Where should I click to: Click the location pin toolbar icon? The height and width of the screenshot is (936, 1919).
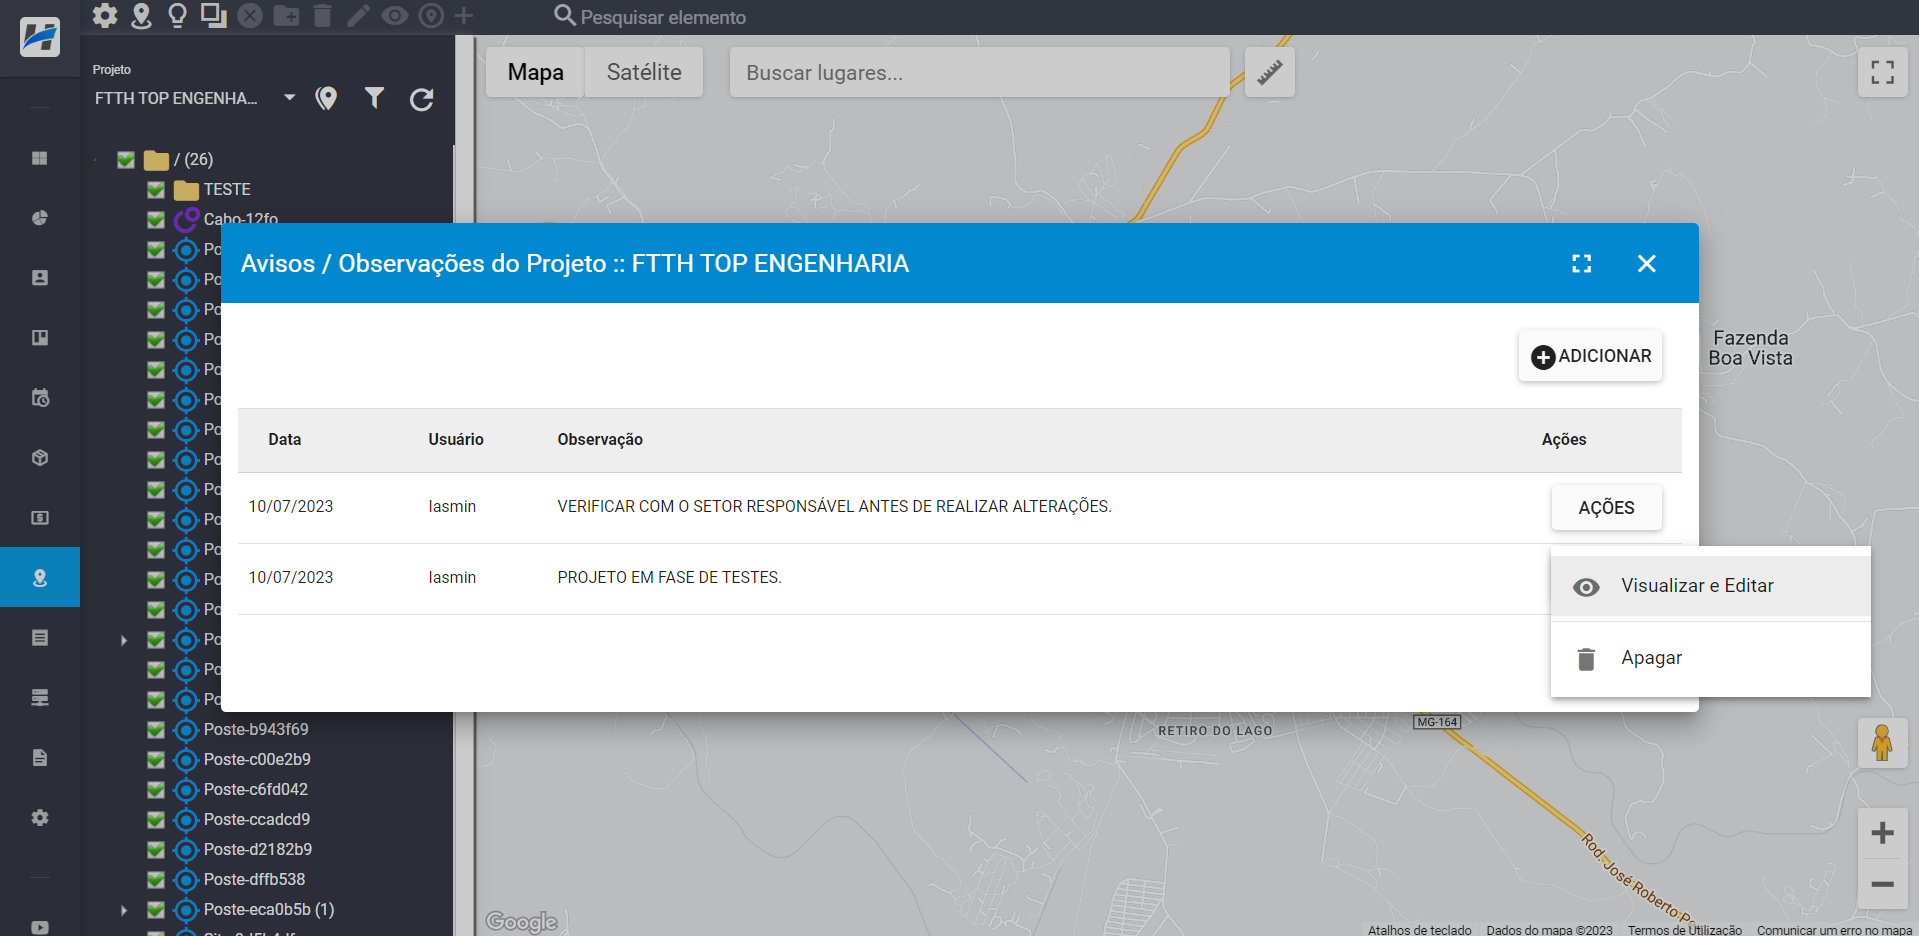pyautogui.click(x=141, y=16)
